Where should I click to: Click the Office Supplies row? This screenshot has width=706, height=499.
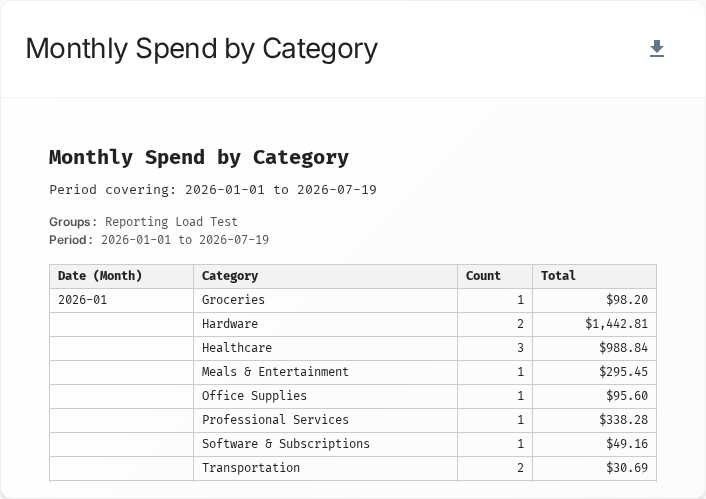click(353, 396)
